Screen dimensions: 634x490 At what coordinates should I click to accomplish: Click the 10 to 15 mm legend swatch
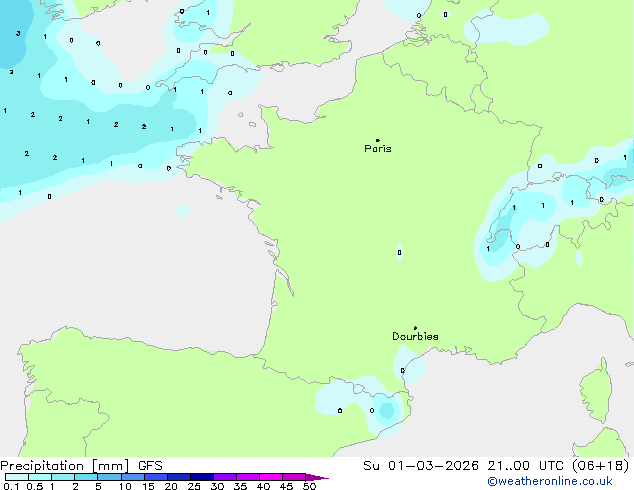132,477
